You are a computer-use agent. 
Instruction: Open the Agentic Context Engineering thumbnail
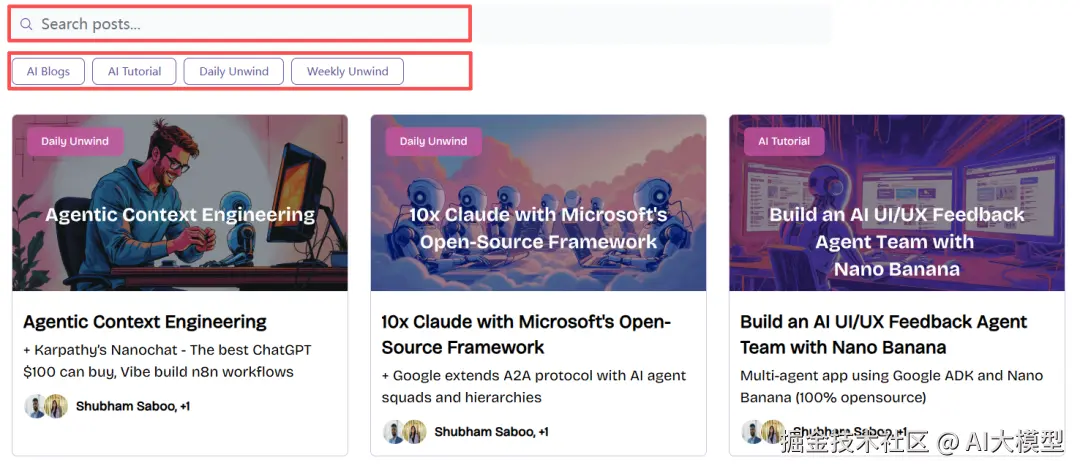pyautogui.click(x=180, y=215)
